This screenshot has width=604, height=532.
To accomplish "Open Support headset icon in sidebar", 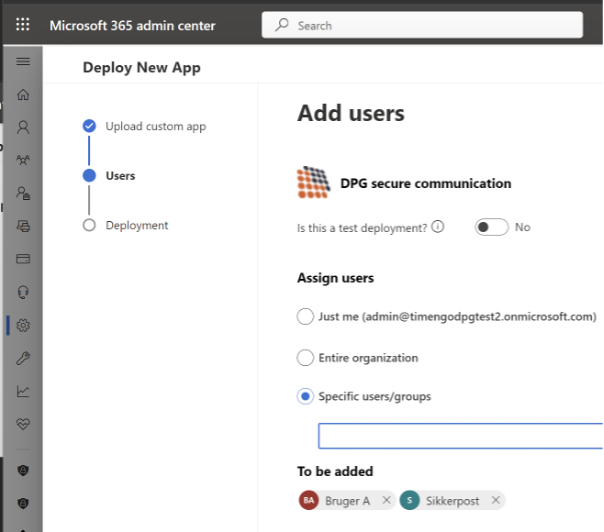I will [x=23, y=292].
